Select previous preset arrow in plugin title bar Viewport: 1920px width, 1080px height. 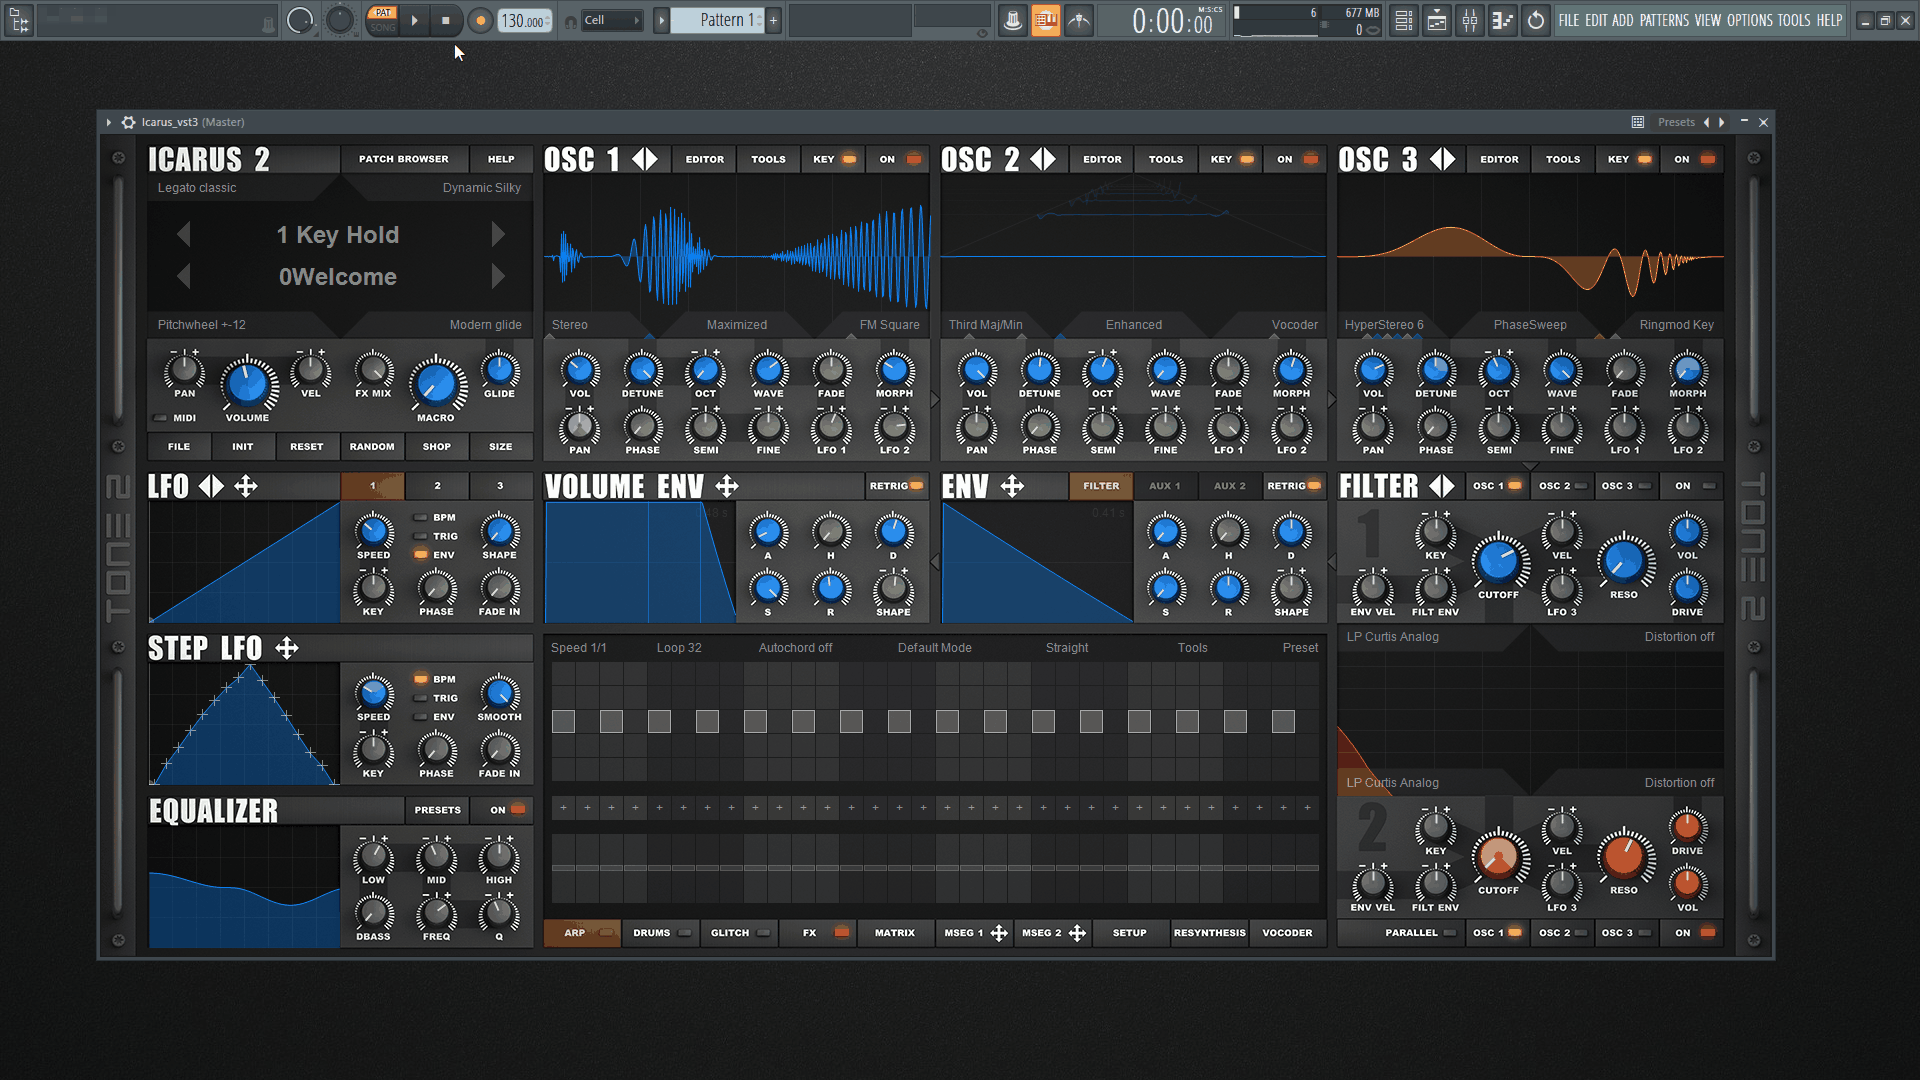tap(1707, 122)
